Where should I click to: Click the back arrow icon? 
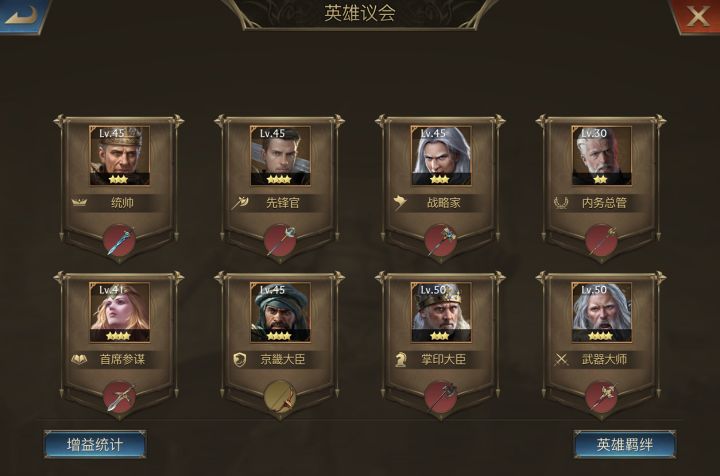click(22, 15)
